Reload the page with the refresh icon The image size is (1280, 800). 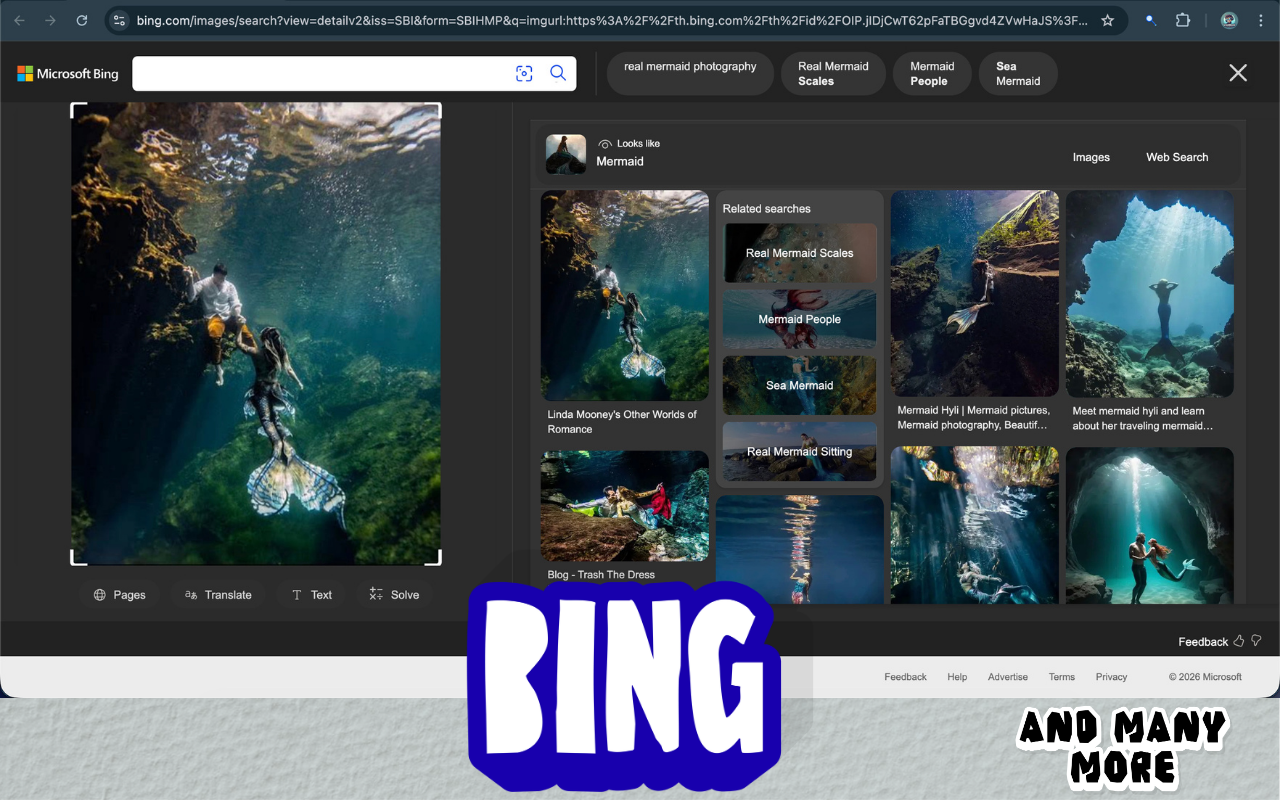[x=82, y=19]
